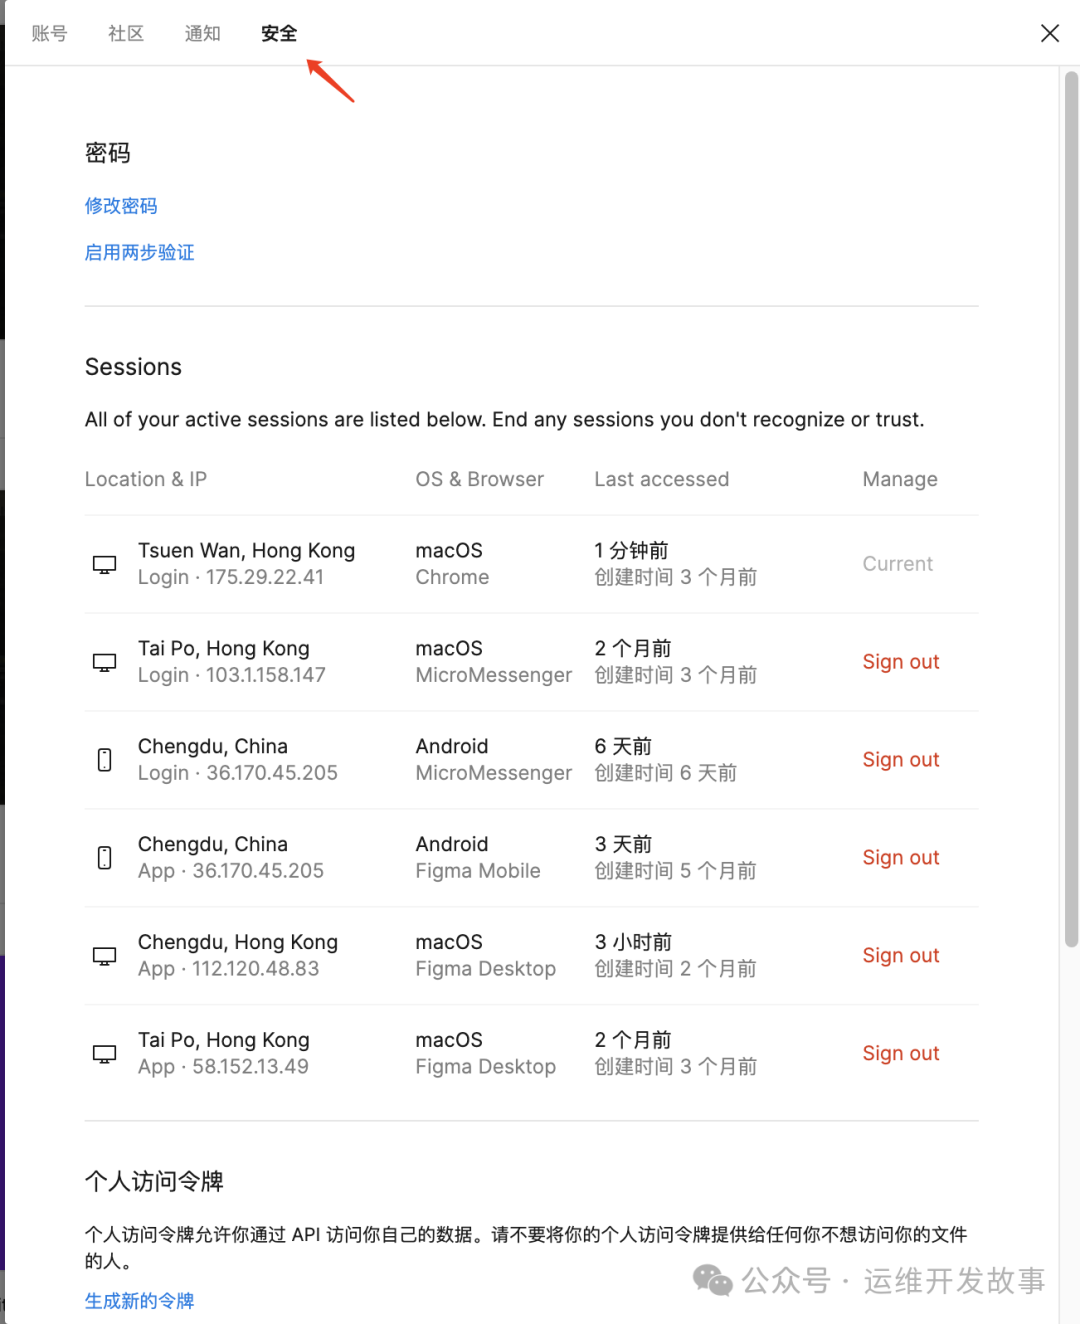Open the 通知 tab
The height and width of the screenshot is (1324, 1080).
pos(202,33)
